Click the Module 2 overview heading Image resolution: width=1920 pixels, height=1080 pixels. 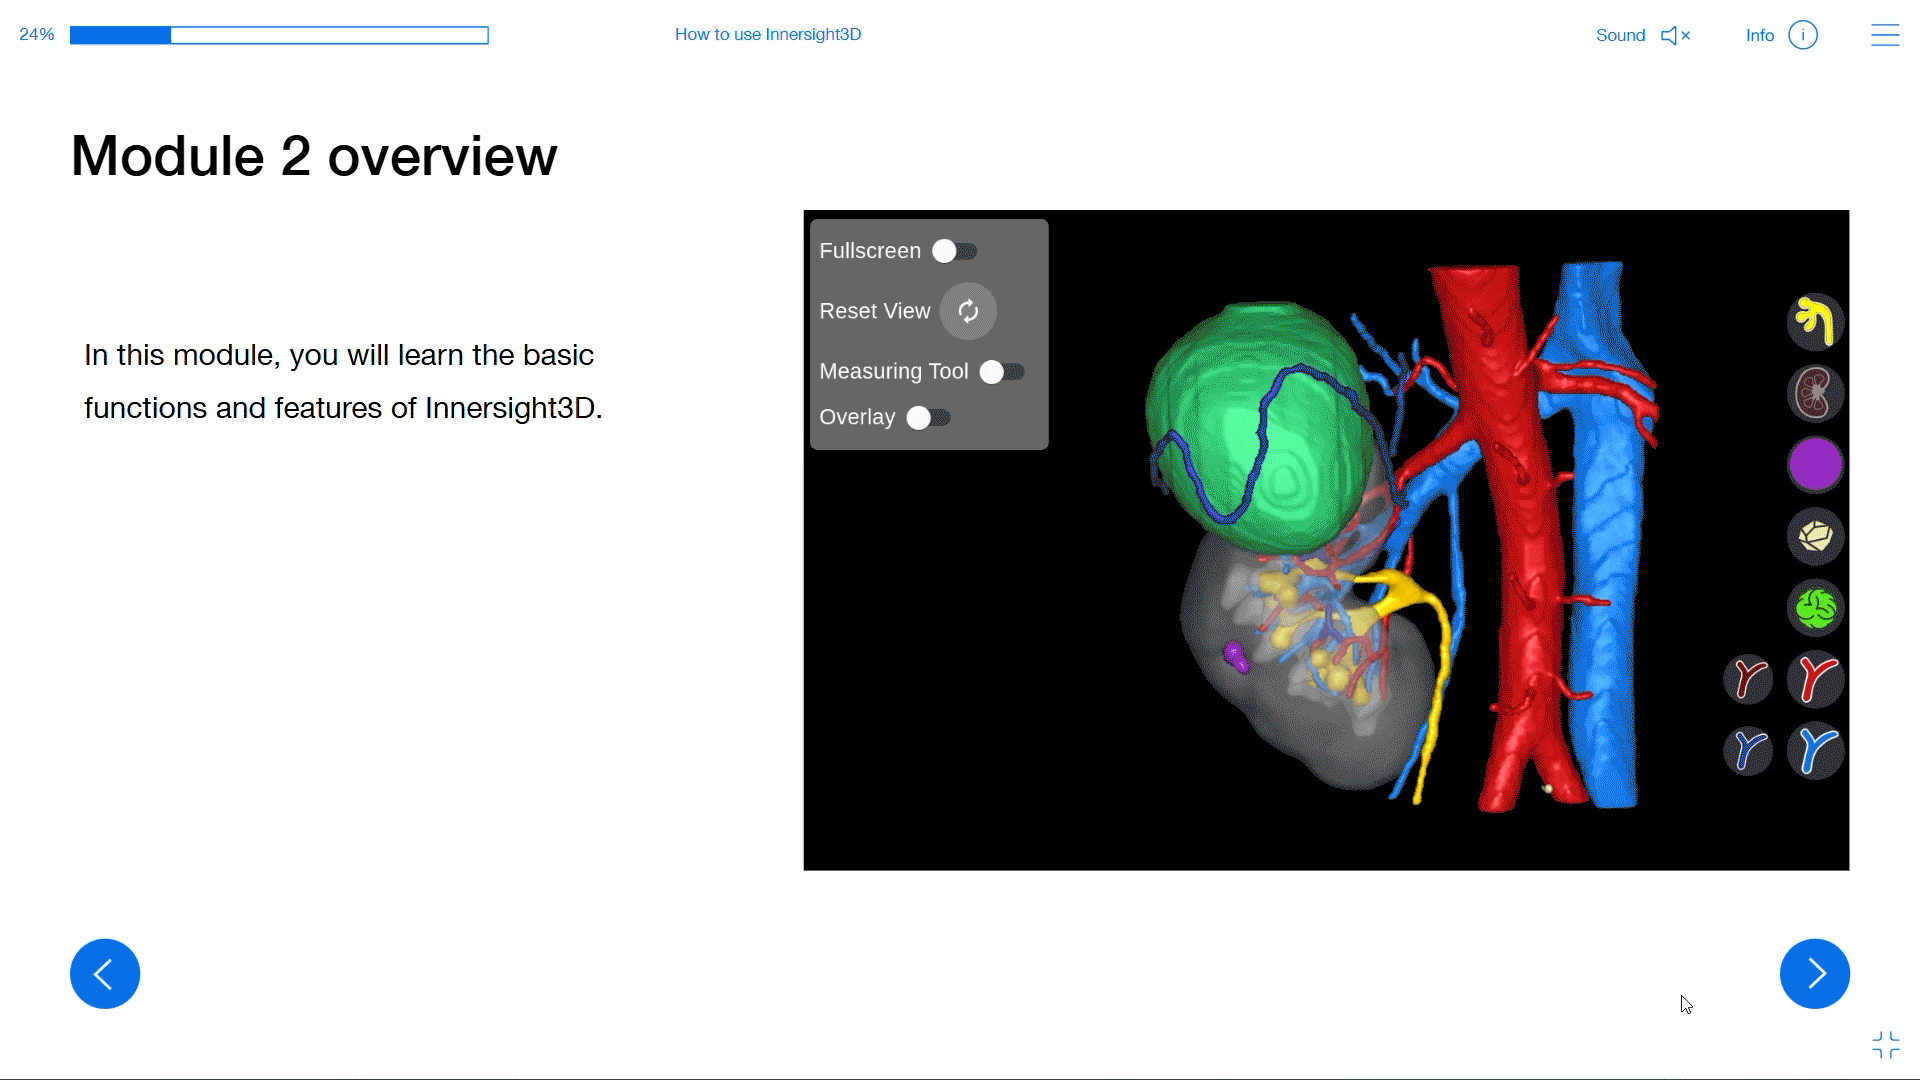coord(314,156)
